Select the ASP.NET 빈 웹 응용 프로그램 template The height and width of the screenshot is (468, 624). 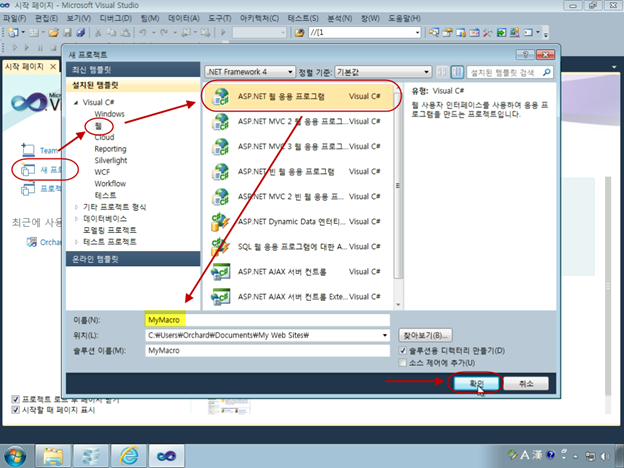297,172
